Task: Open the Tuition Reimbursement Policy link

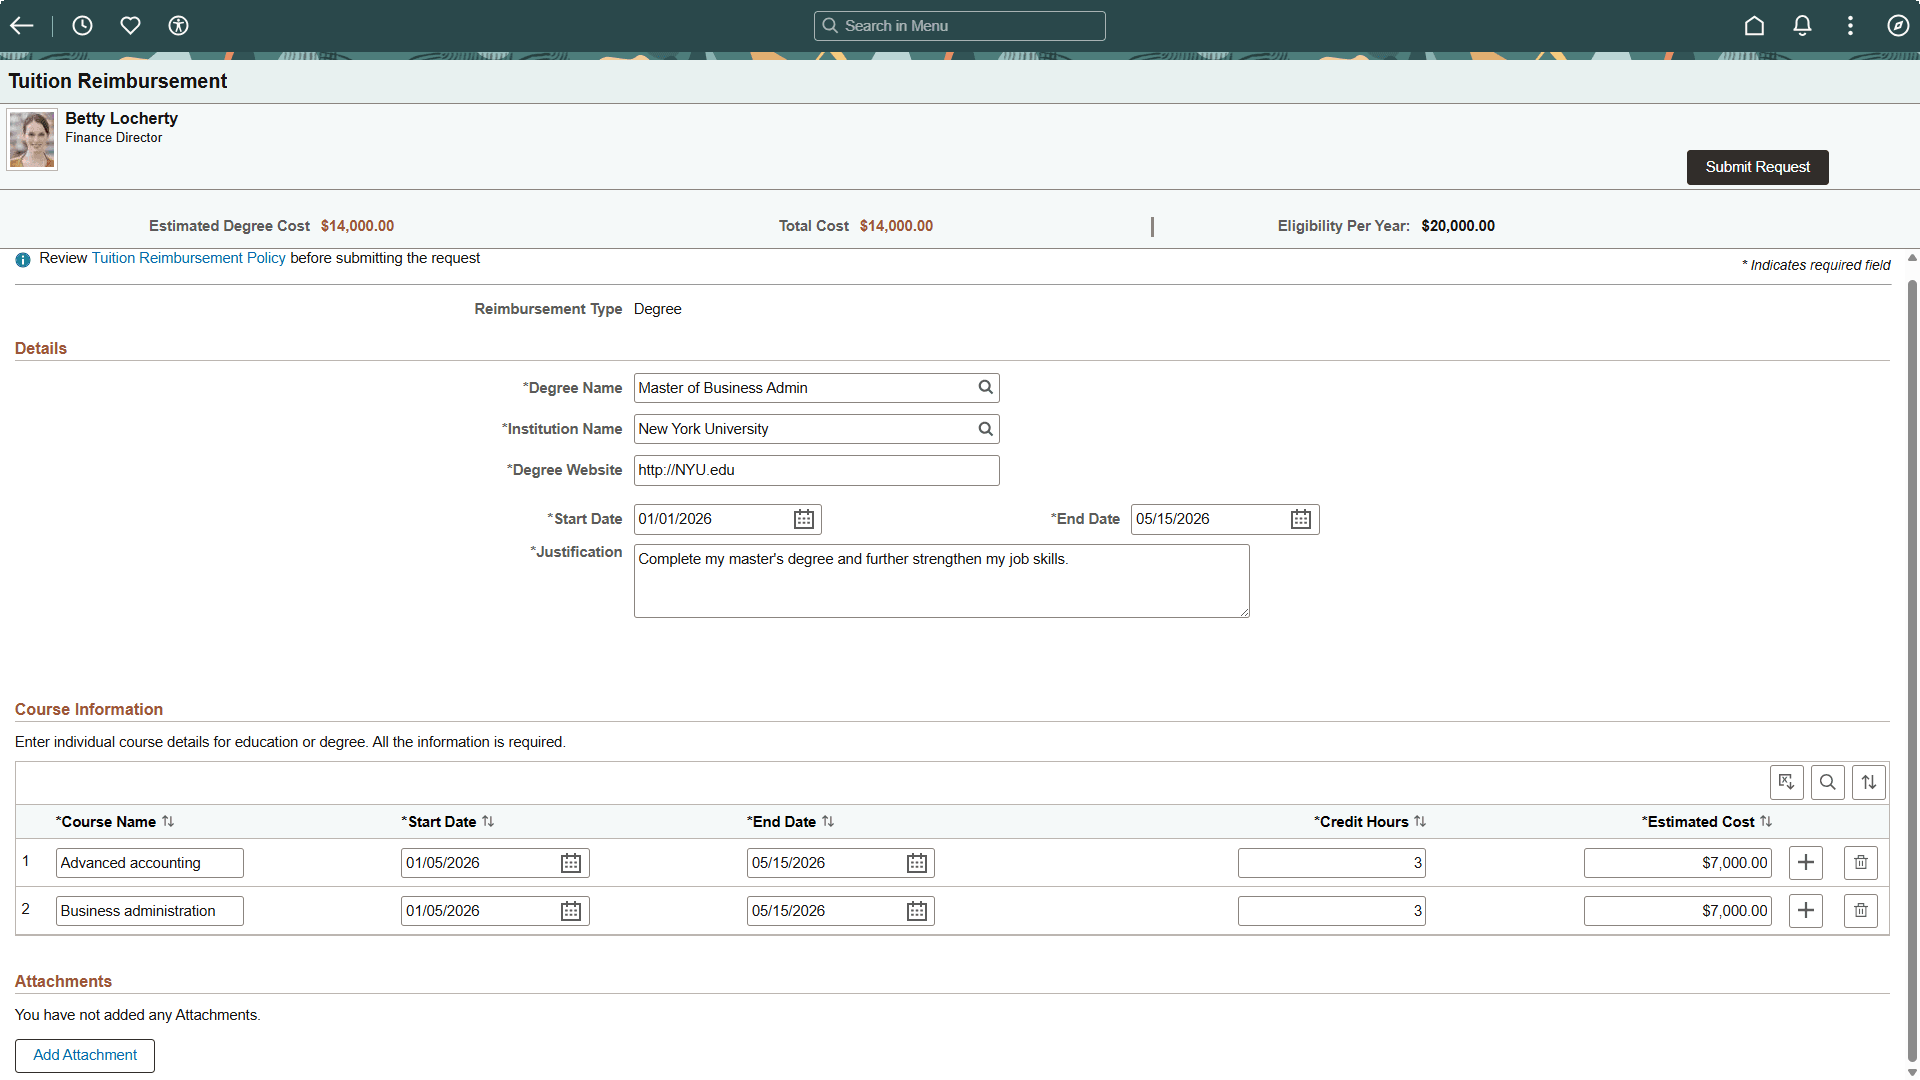Action: click(188, 258)
